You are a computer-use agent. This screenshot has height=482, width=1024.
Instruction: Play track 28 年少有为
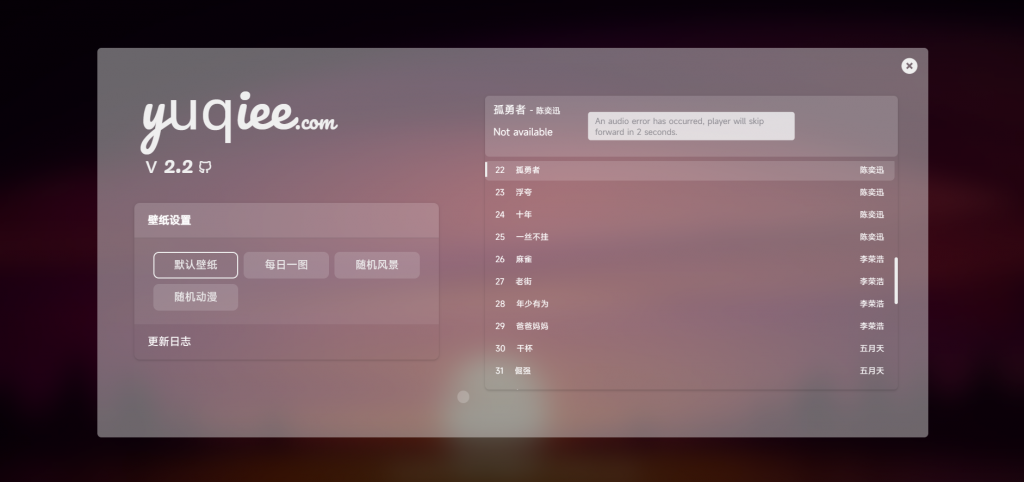click(x=690, y=304)
